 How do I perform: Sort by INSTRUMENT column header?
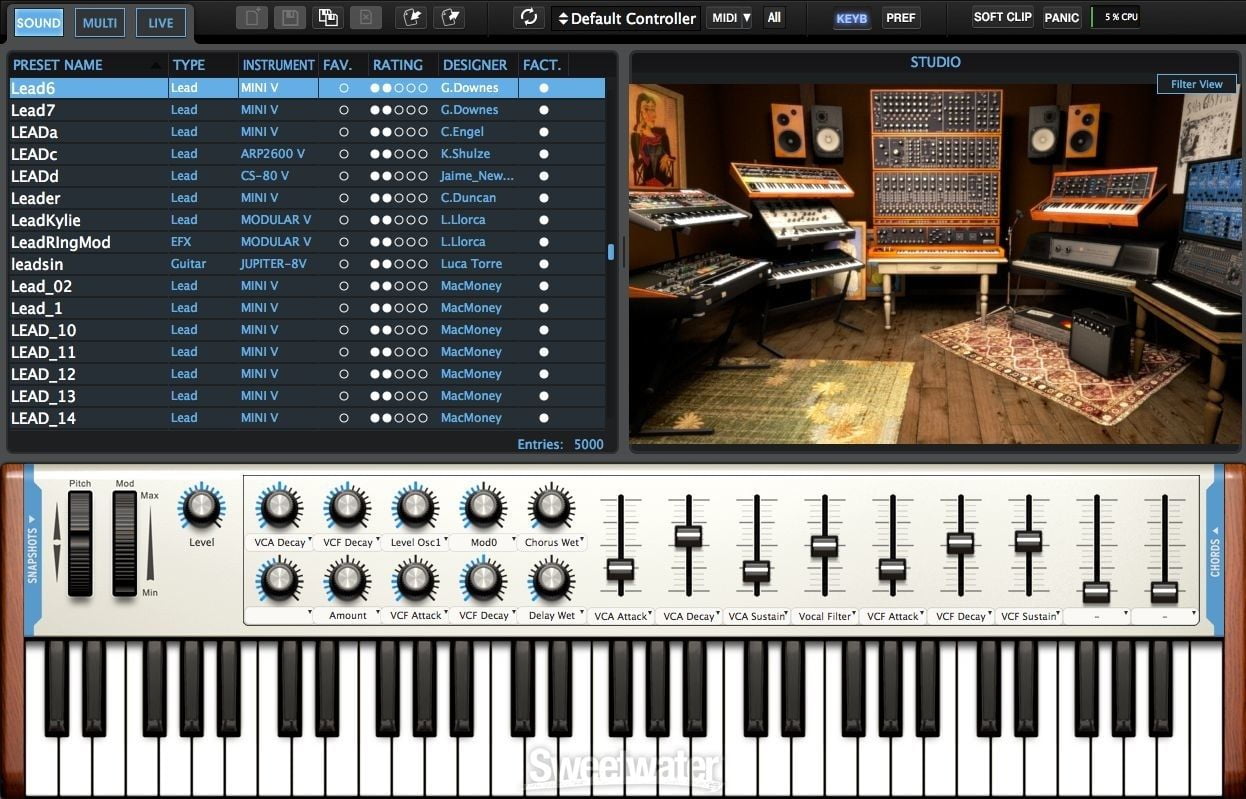tap(279, 65)
